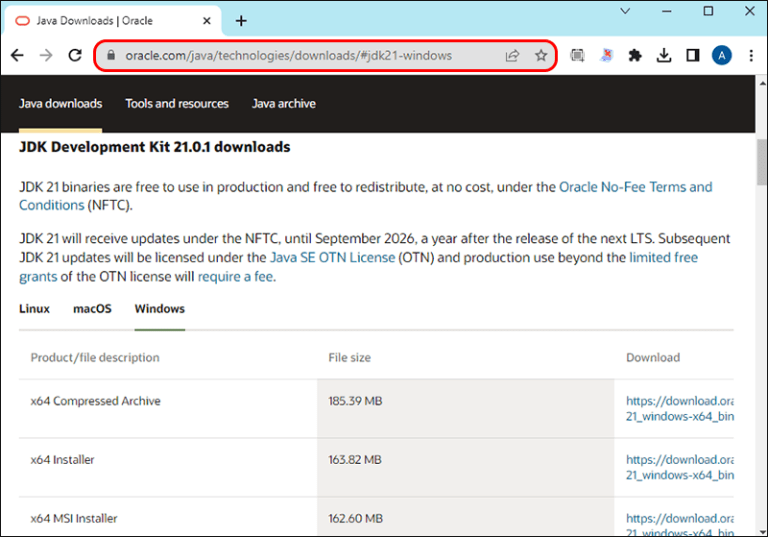Click the x64 Installer description
Image resolution: width=768 pixels, height=537 pixels.
coord(62,460)
